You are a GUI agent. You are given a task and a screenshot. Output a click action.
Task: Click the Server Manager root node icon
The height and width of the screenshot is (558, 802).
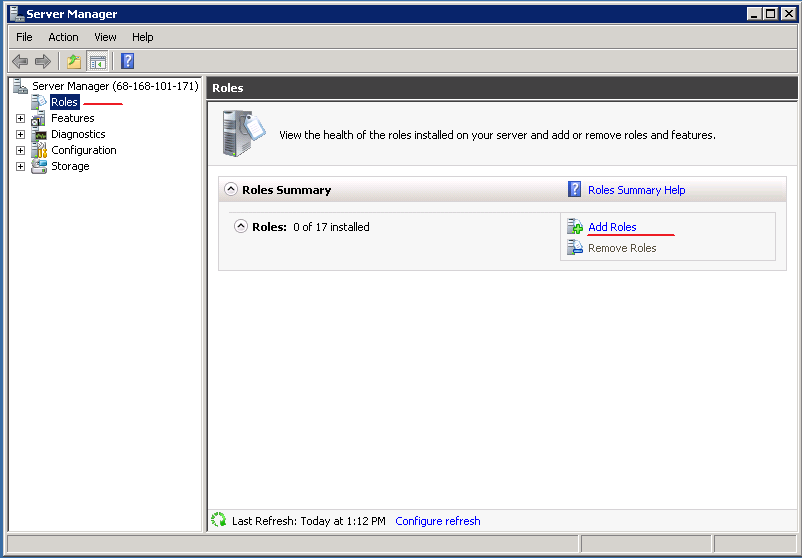[x=20, y=86]
